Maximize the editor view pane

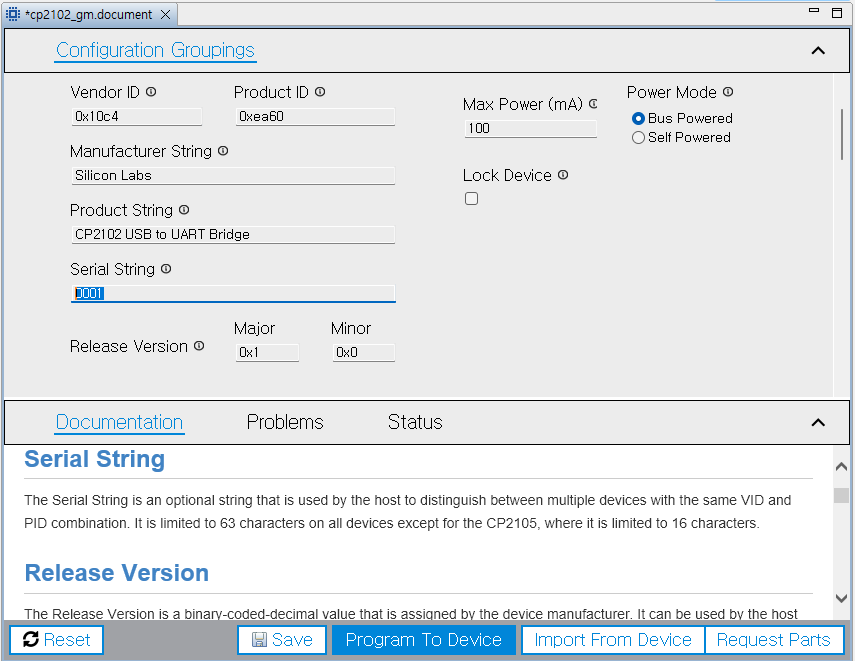[837, 13]
